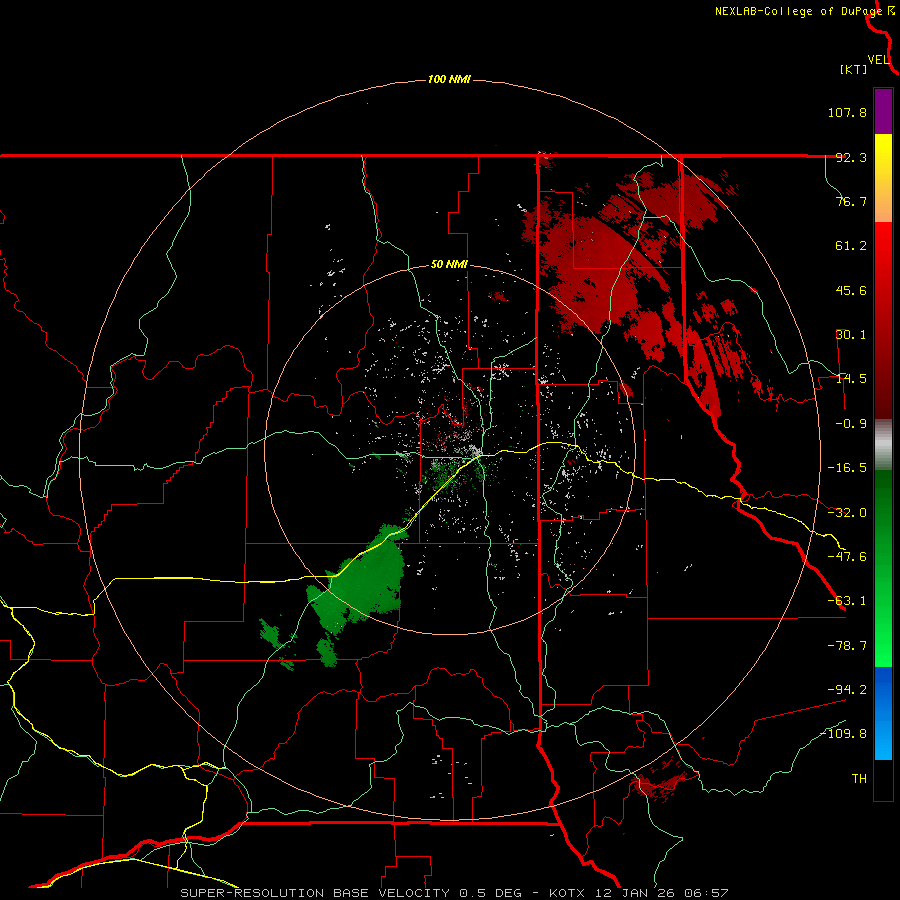This screenshot has width=900, height=900.
Task: Pick the yellow-orange segment of velocity color bar
Action: 883,178
